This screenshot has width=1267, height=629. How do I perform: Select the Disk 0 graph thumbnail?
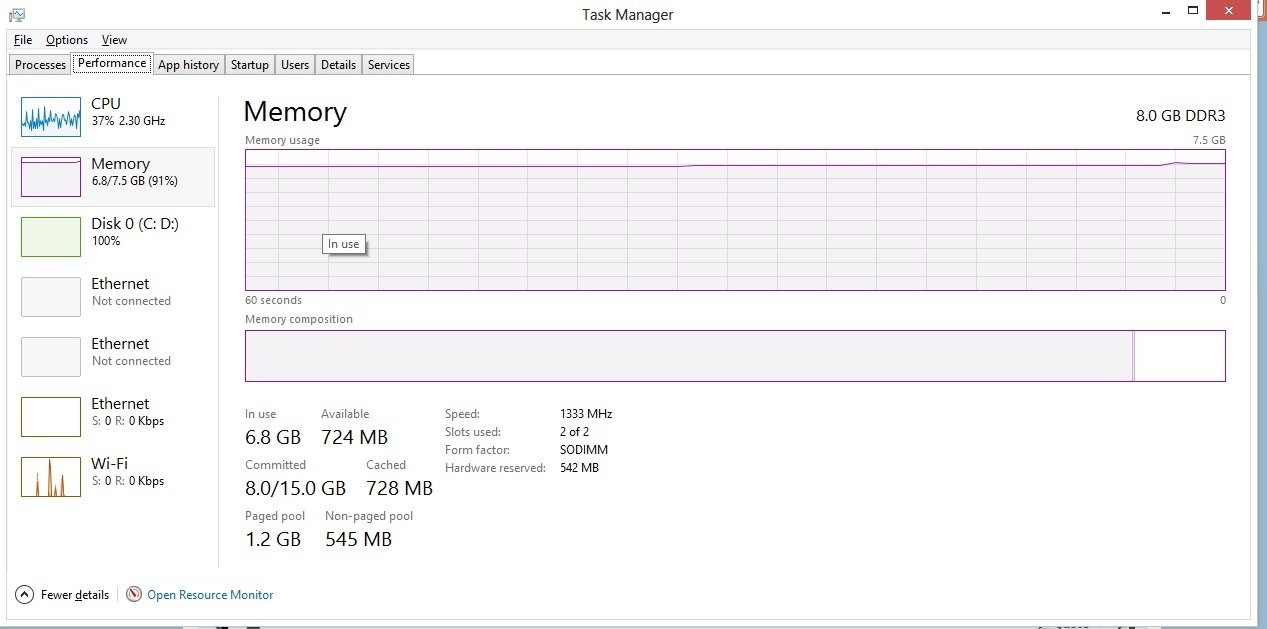tap(51, 237)
